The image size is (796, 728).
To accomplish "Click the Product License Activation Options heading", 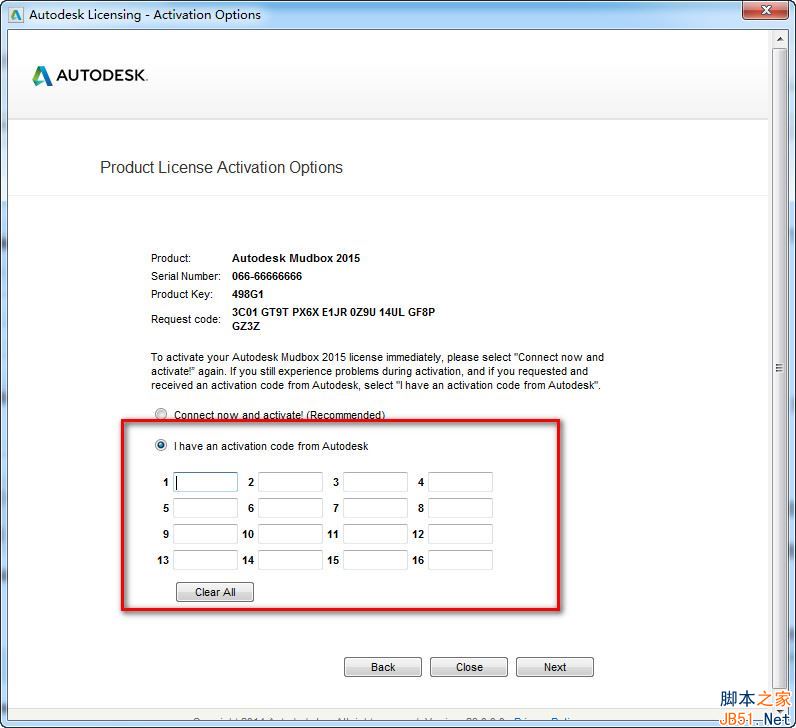I will click(221, 168).
